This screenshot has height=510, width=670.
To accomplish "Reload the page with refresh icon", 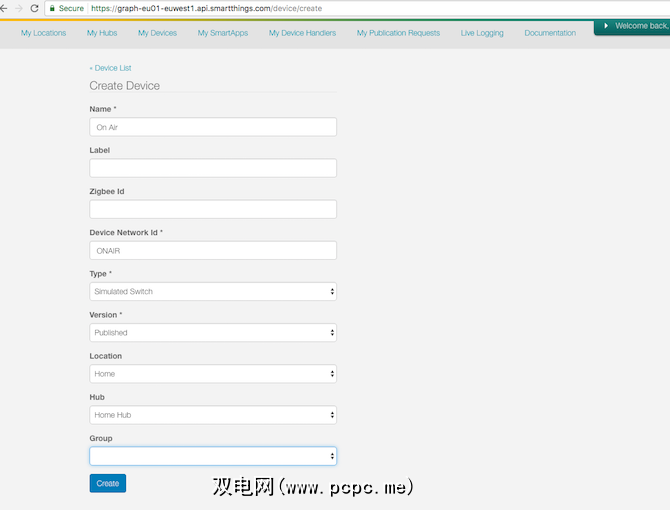I will 34,8.
